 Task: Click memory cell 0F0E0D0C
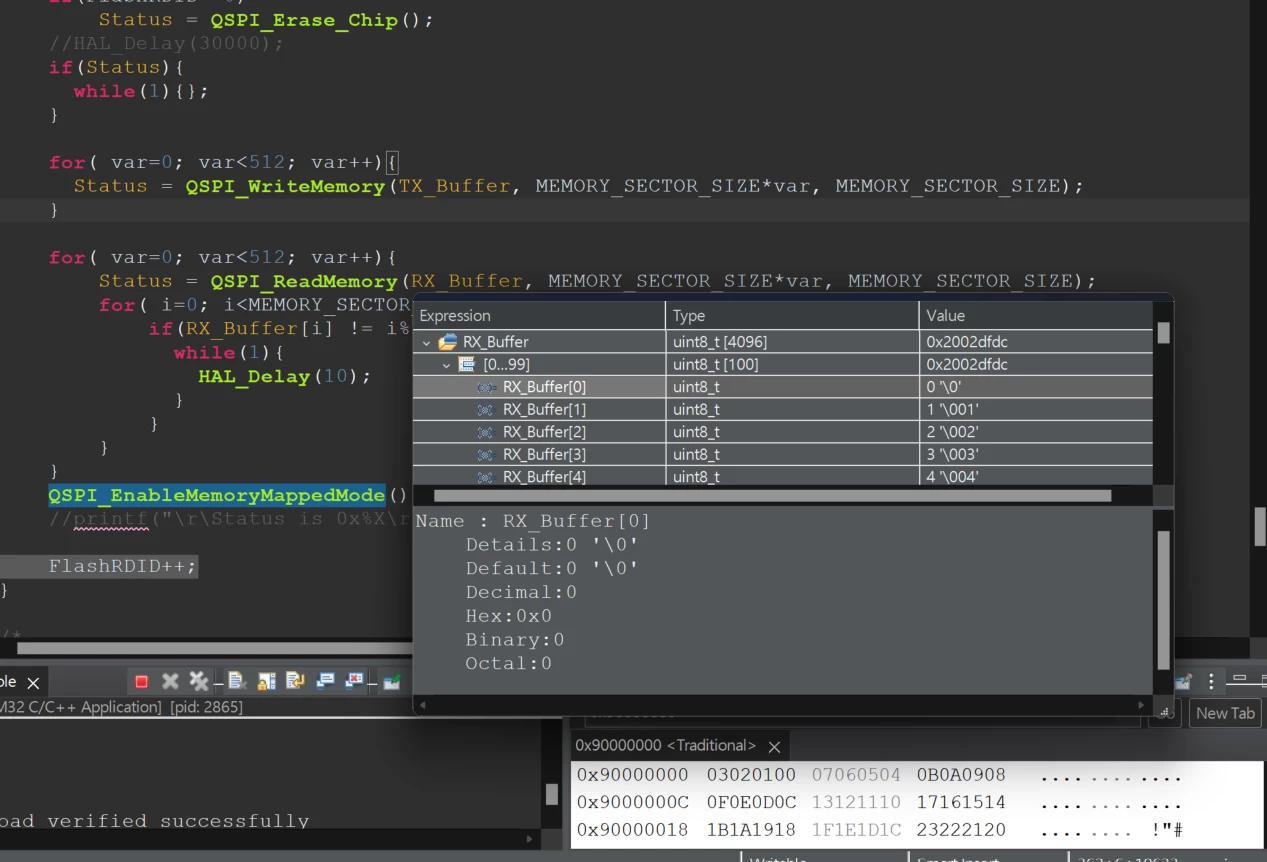(751, 802)
